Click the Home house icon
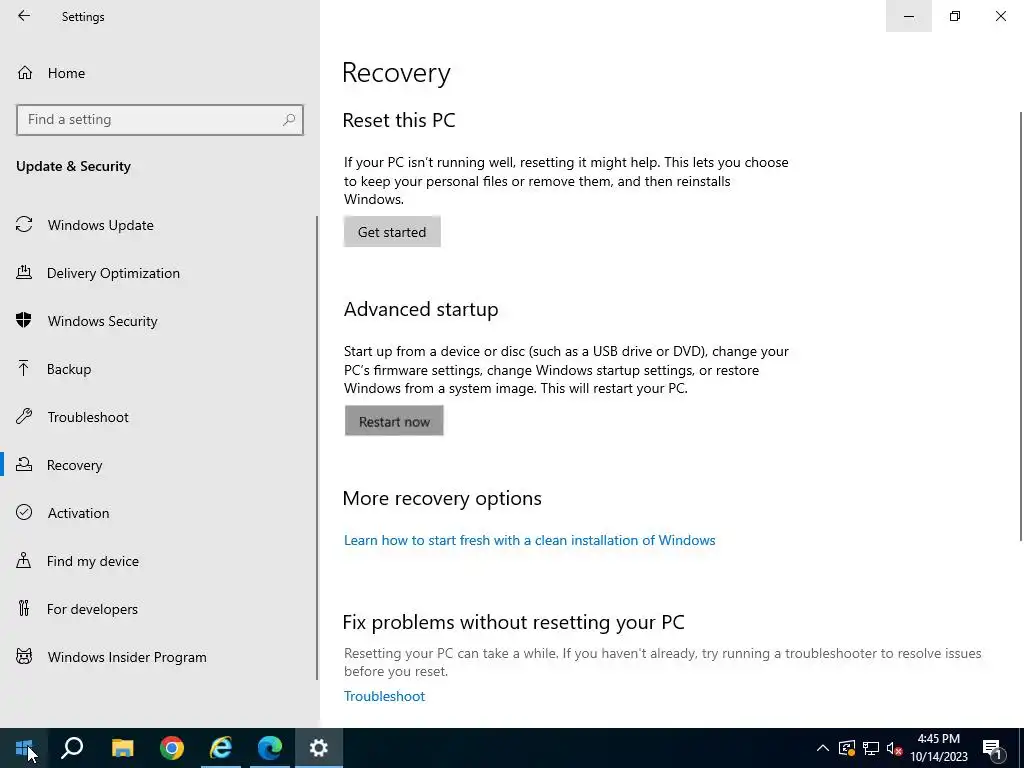 click(25, 72)
